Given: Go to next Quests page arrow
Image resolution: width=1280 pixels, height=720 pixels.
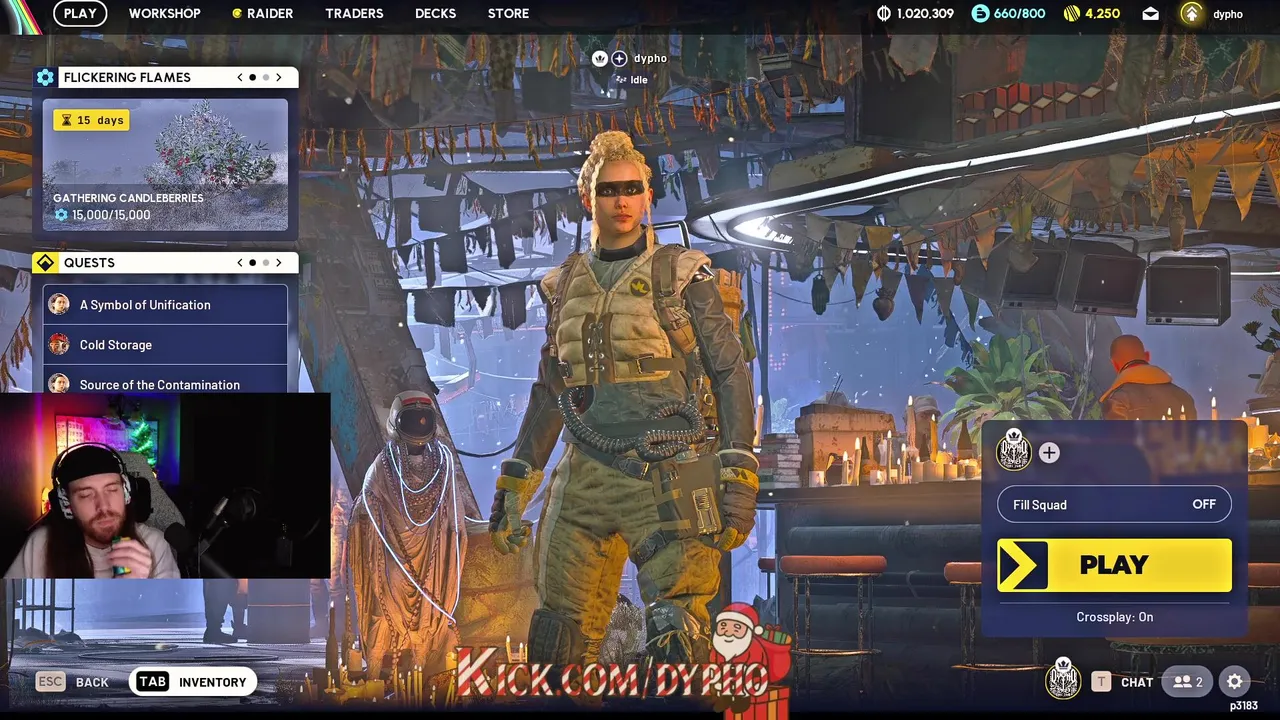Looking at the screenshot, I should point(278,263).
